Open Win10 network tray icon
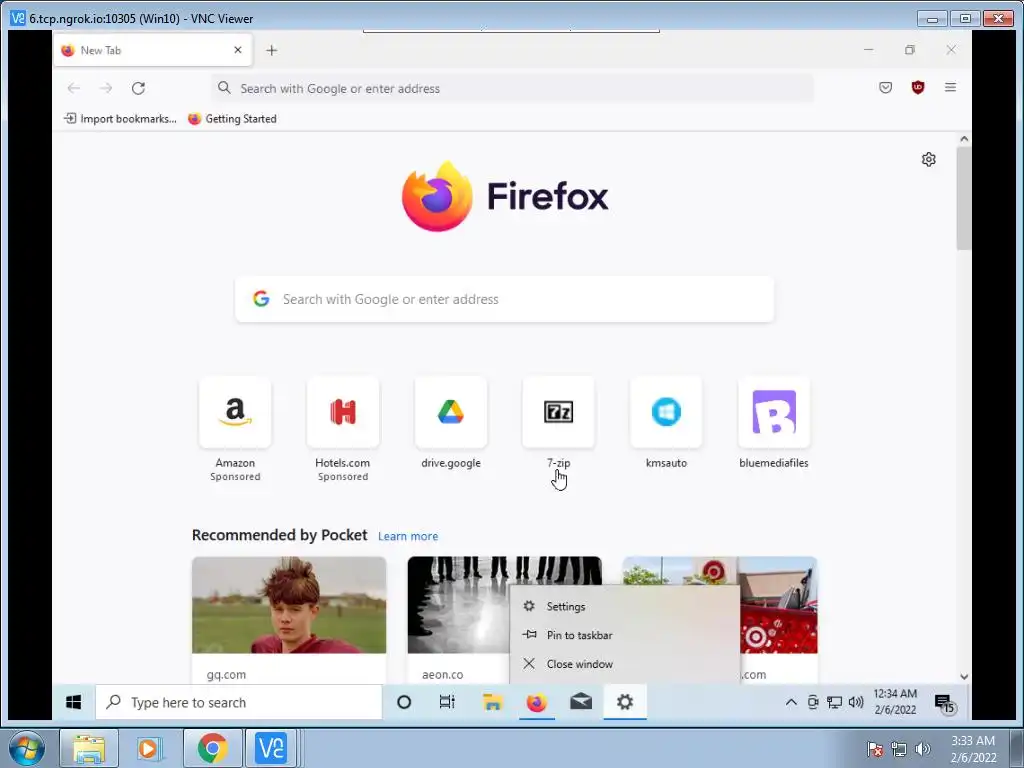The height and width of the screenshot is (768, 1024). [x=834, y=702]
